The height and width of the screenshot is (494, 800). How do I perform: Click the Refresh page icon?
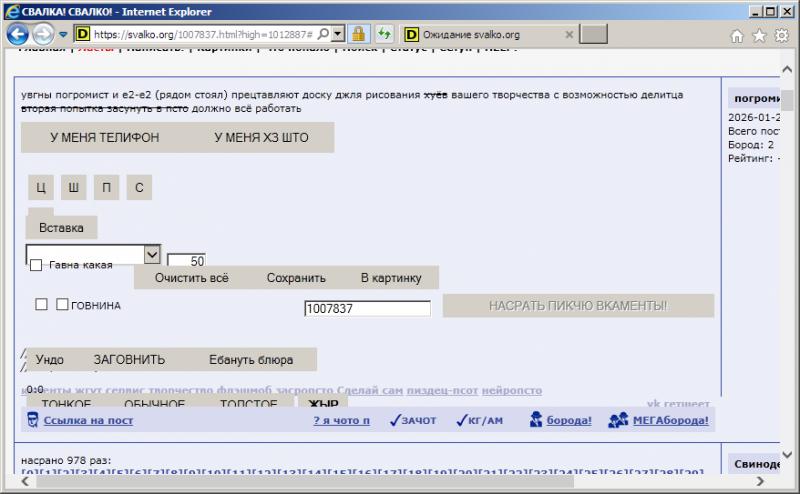[383, 34]
